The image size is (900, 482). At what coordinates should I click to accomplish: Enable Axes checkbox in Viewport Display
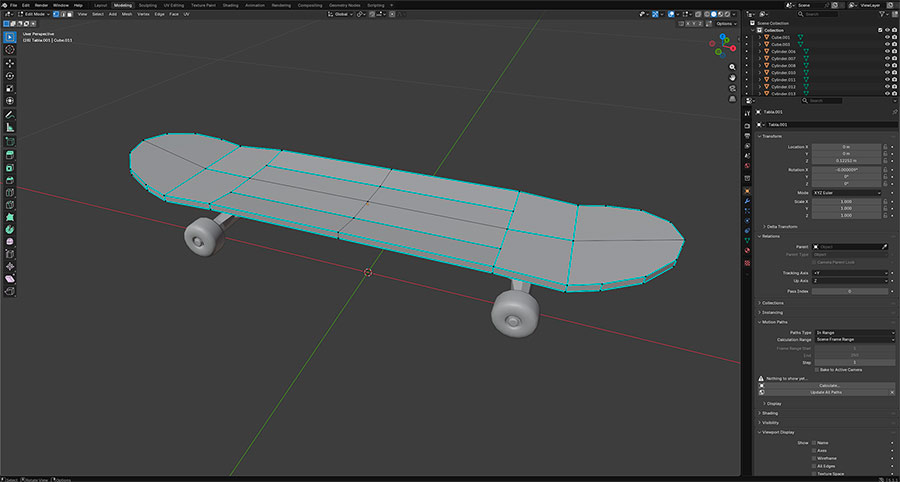point(813,450)
